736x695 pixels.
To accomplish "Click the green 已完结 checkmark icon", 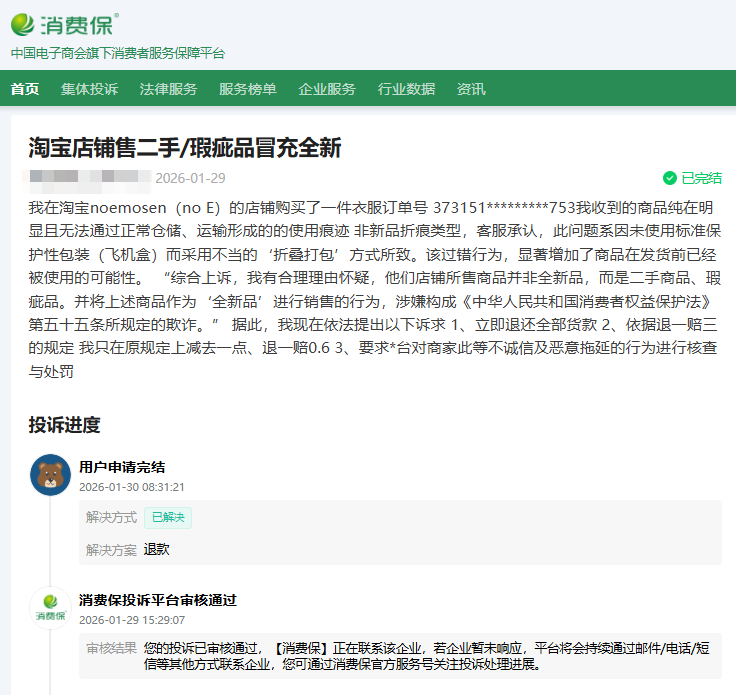I will click(x=670, y=178).
